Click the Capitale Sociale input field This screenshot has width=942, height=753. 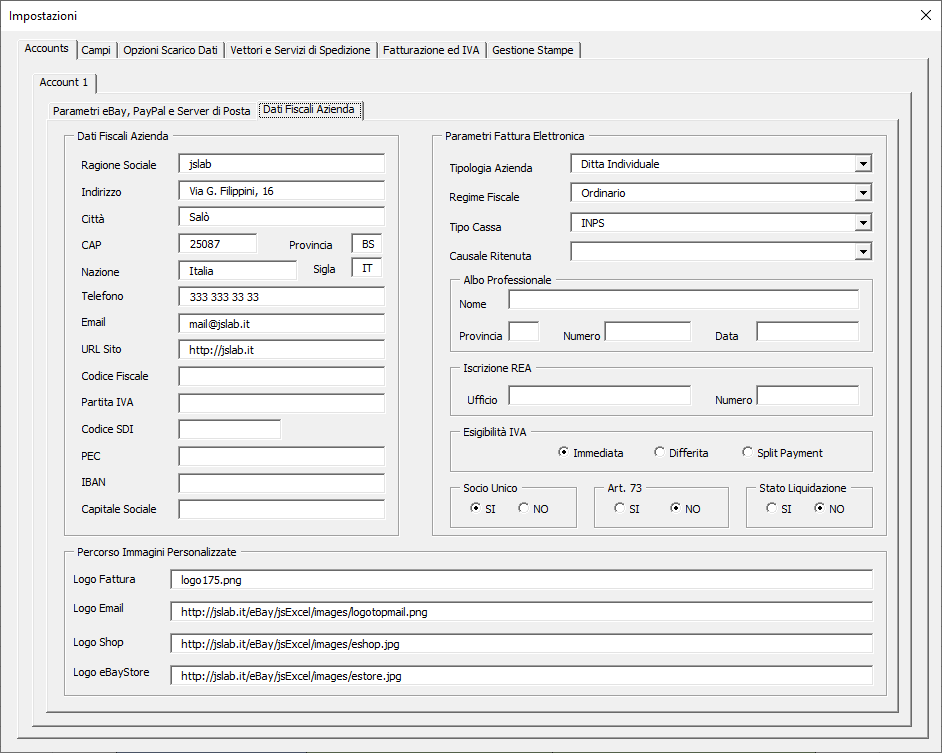pyautogui.click(x=281, y=509)
